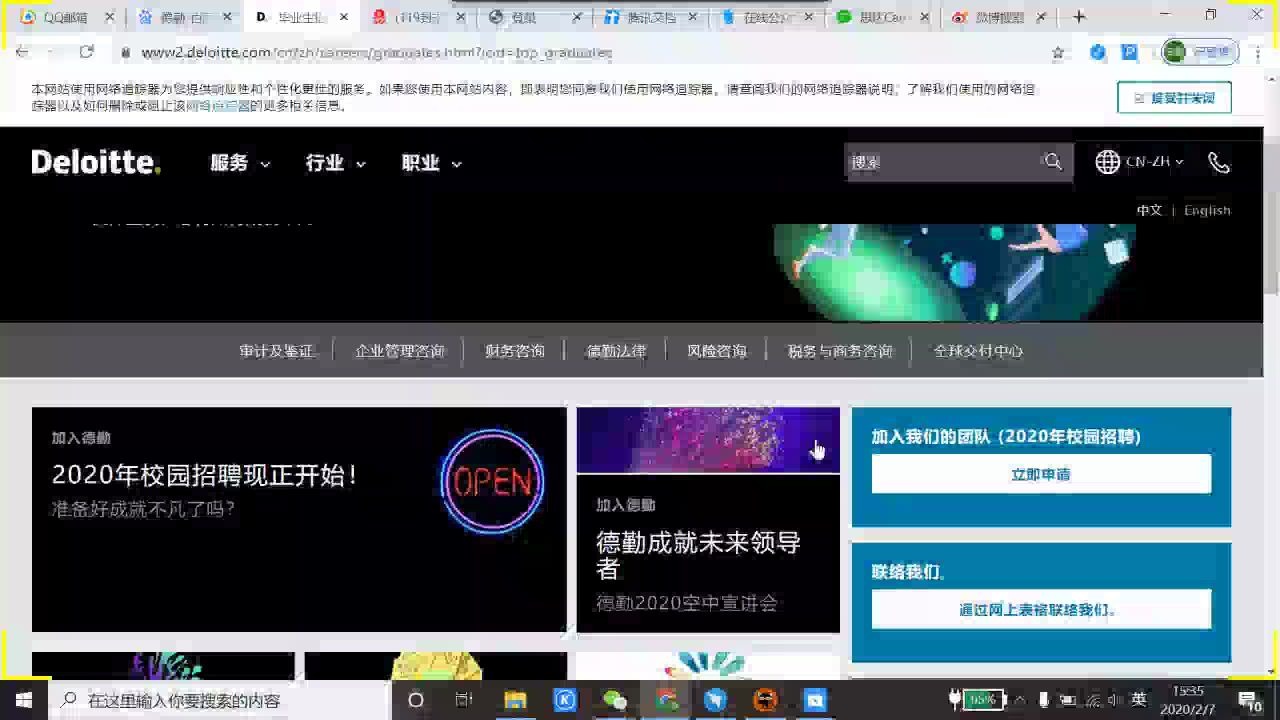The height and width of the screenshot is (720, 1280).
Task: Click the 立即申请 button
Action: click(1041, 474)
